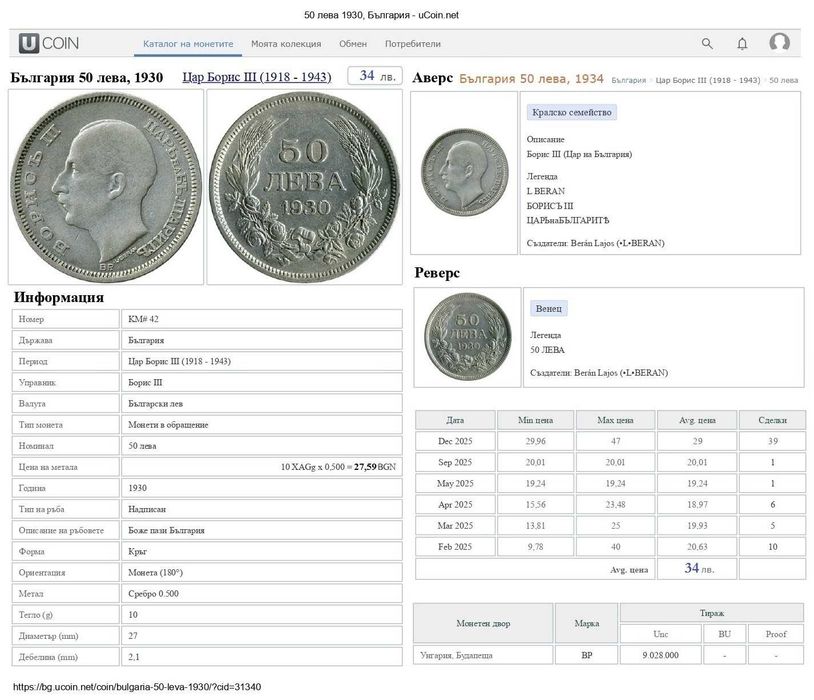Click the България 50 лева, 1934 title
The height and width of the screenshot is (700, 814).
coord(531,79)
